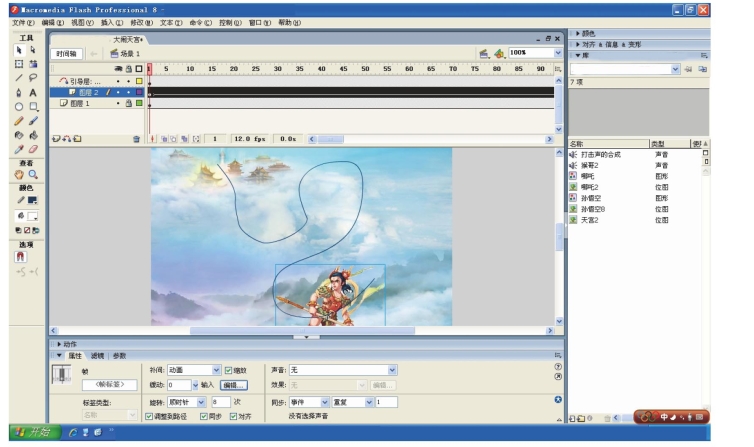Image resolution: width=754 pixels, height=447 pixels.
Task: Delete layer with the trash icon
Action: tap(136, 139)
